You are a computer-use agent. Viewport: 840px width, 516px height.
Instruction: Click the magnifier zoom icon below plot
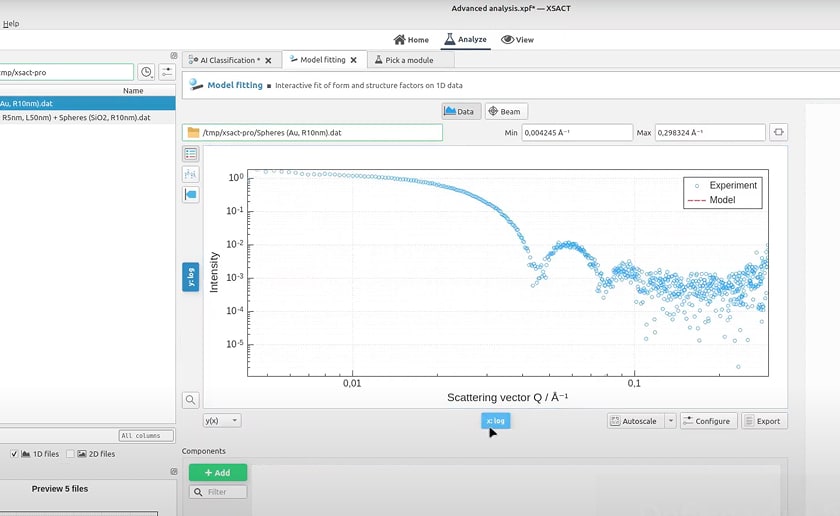click(x=191, y=400)
